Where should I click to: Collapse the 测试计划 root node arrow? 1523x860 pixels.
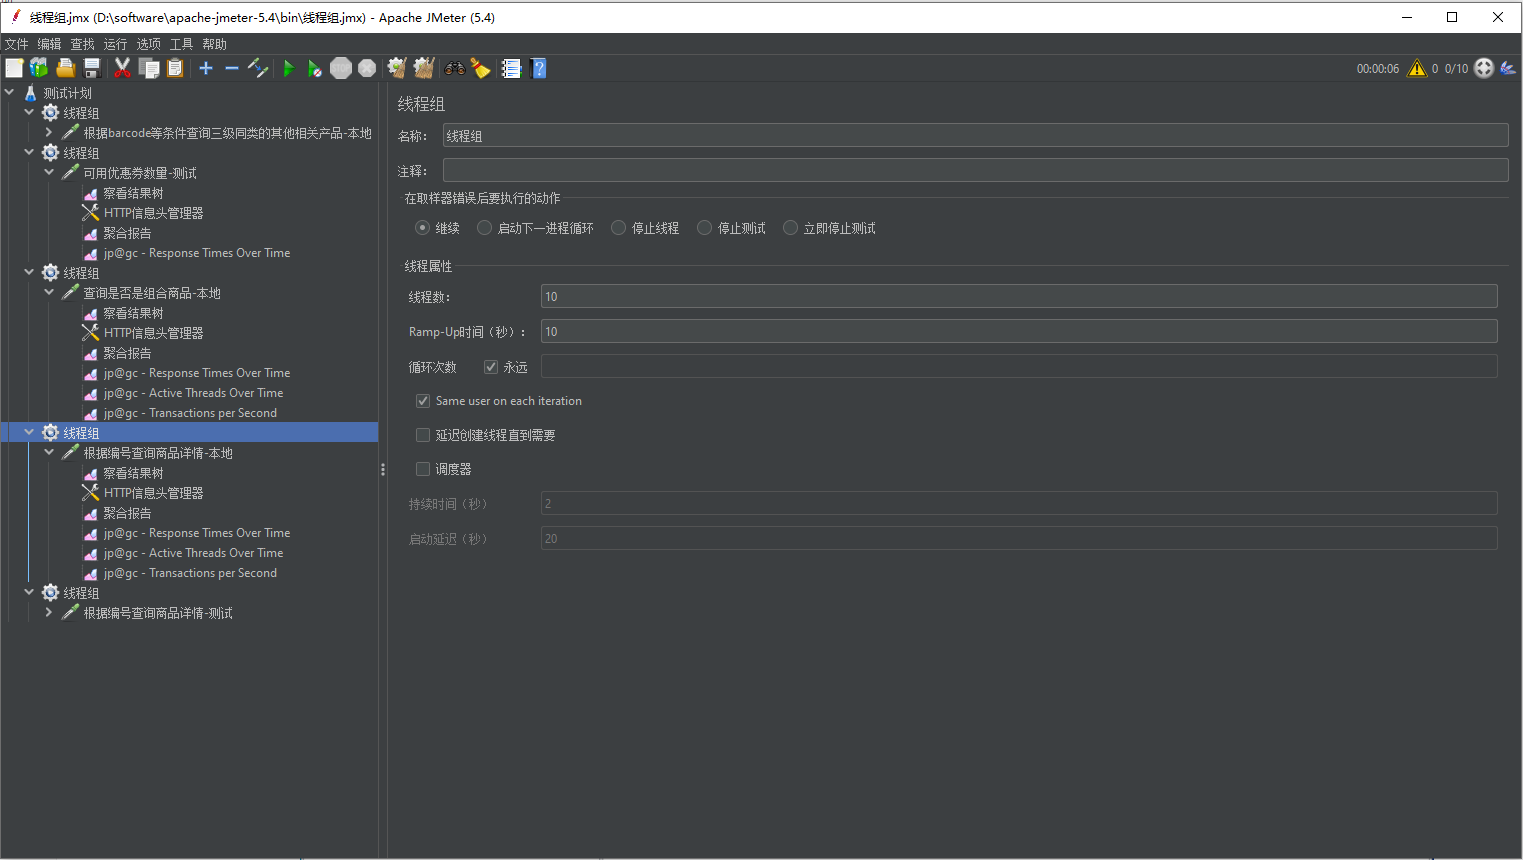pyautogui.click(x=9, y=92)
